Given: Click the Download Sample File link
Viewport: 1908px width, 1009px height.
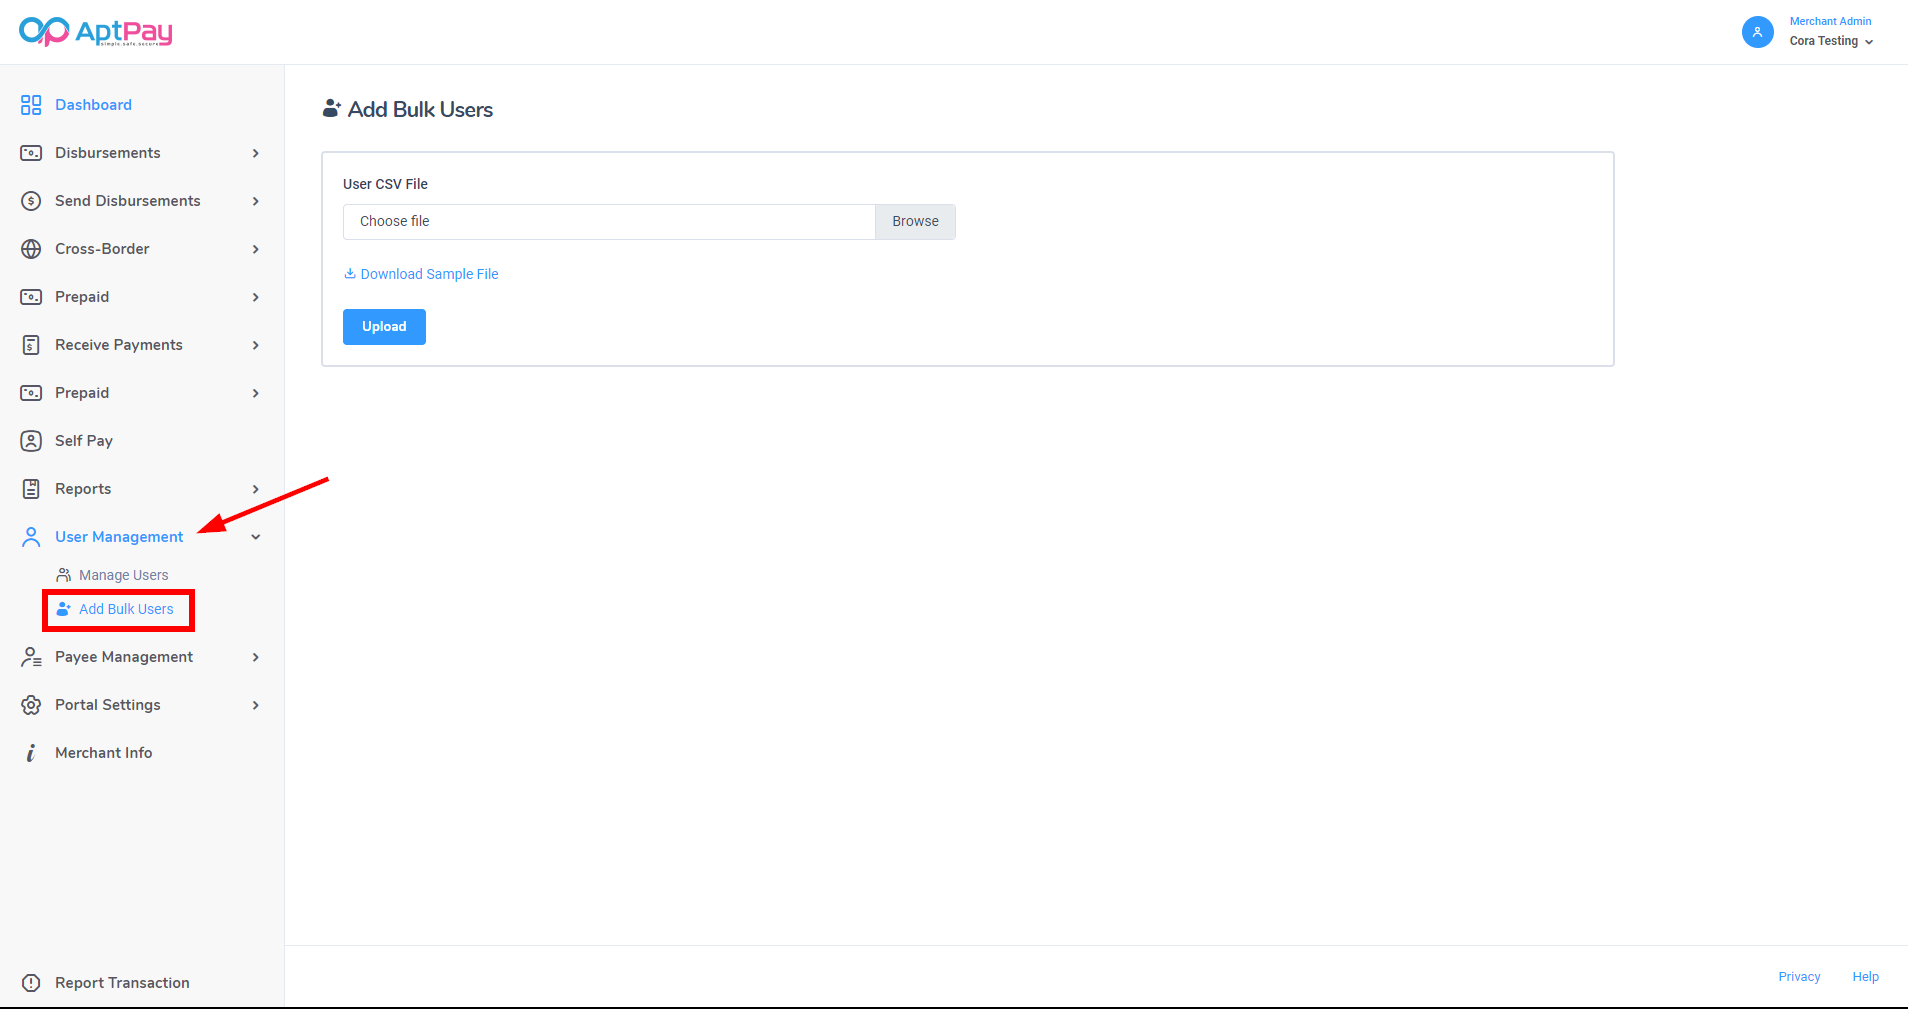Looking at the screenshot, I should click(x=428, y=274).
